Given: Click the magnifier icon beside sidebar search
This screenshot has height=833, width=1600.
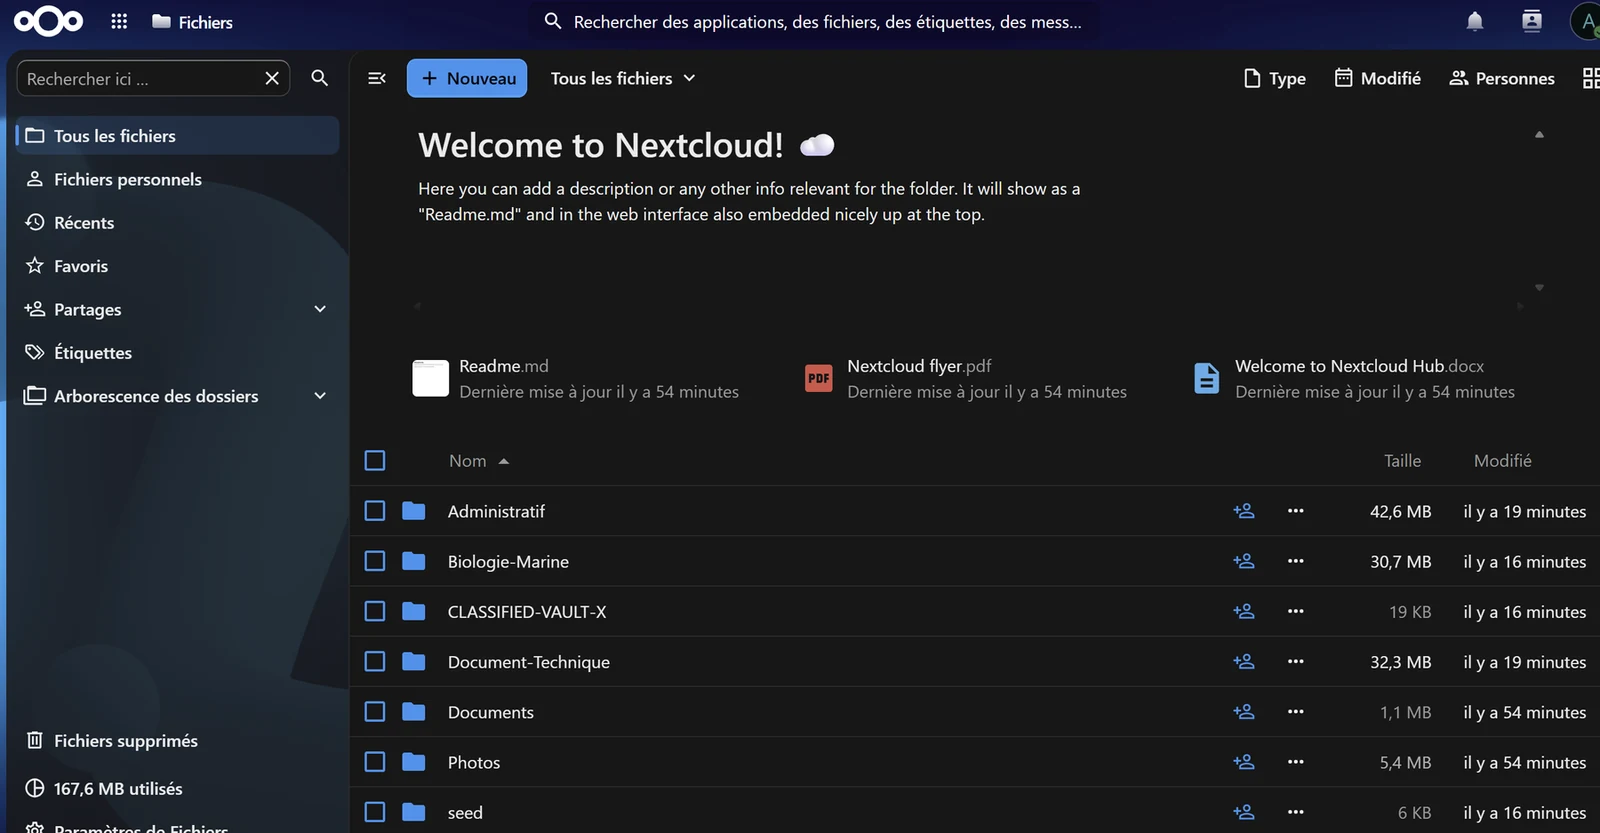Looking at the screenshot, I should pos(320,78).
